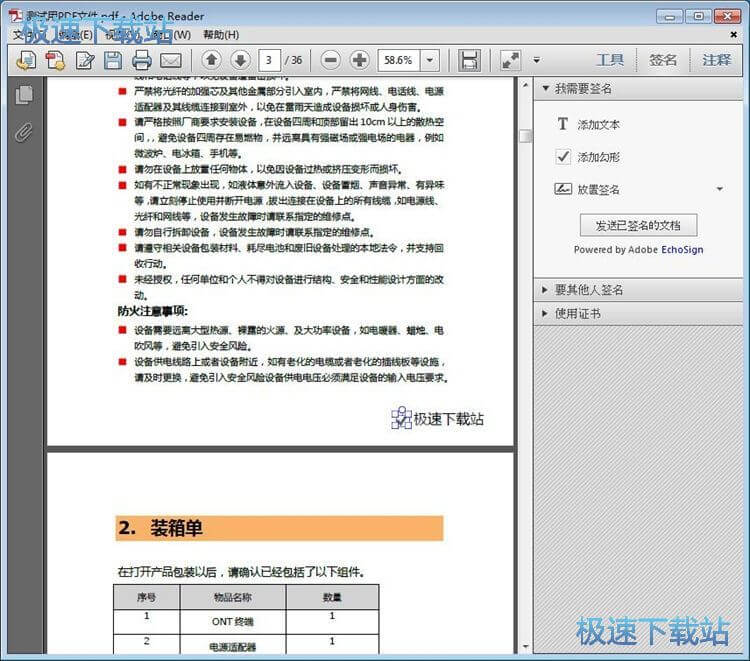
Task: Click the Create PDF online icon
Action: point(55,60)
